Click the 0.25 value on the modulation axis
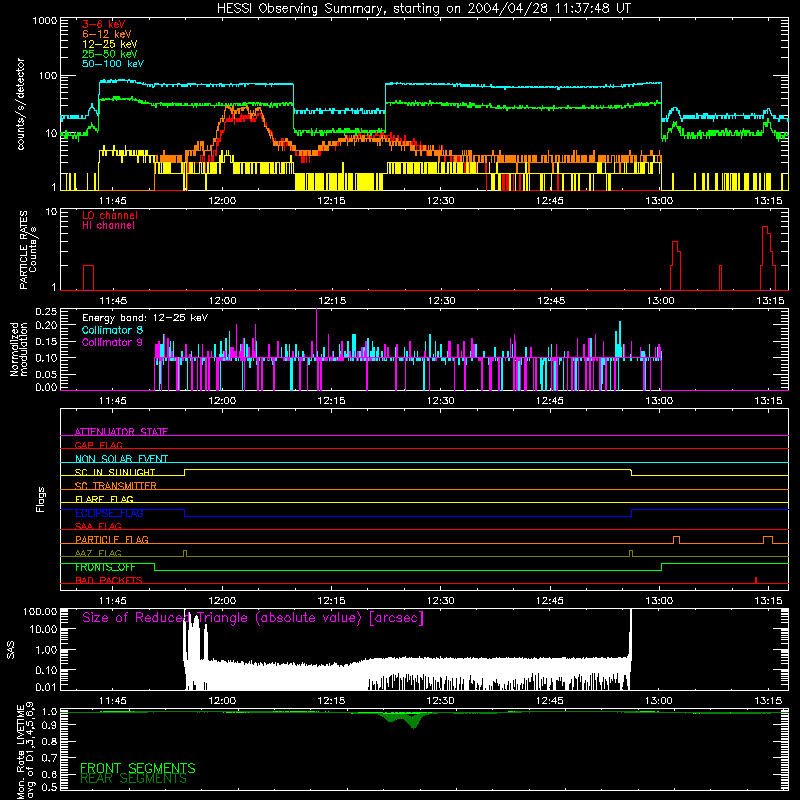800x800 pixels. [46, 311]
